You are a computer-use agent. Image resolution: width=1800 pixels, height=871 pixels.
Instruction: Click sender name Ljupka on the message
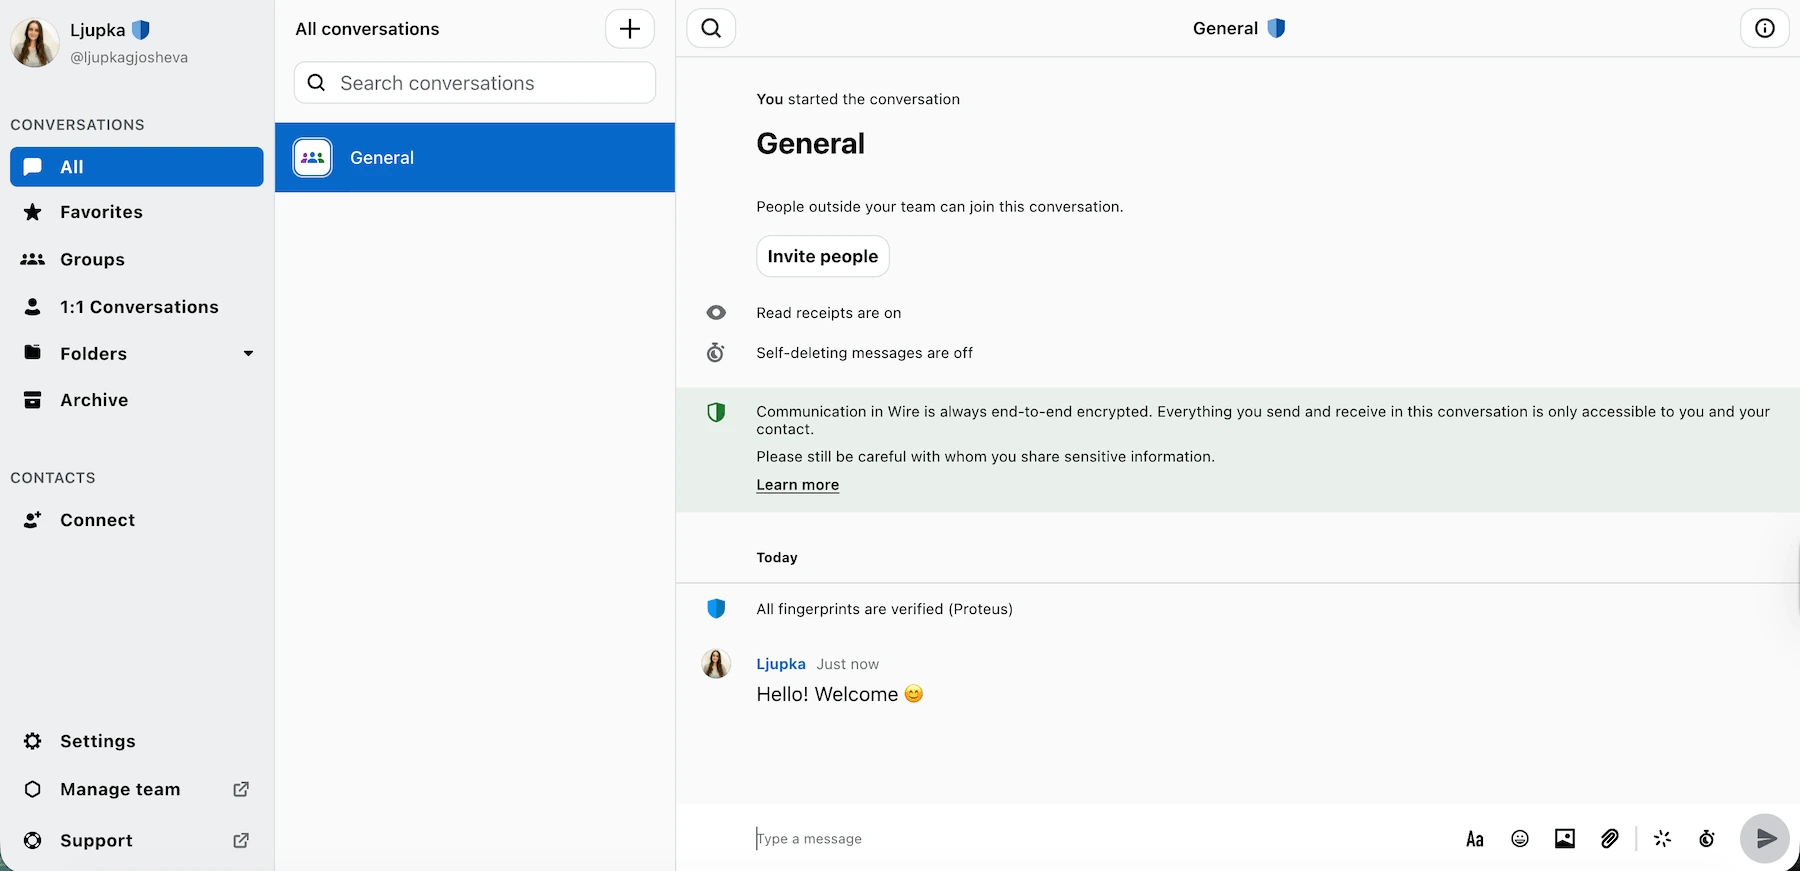781,664
